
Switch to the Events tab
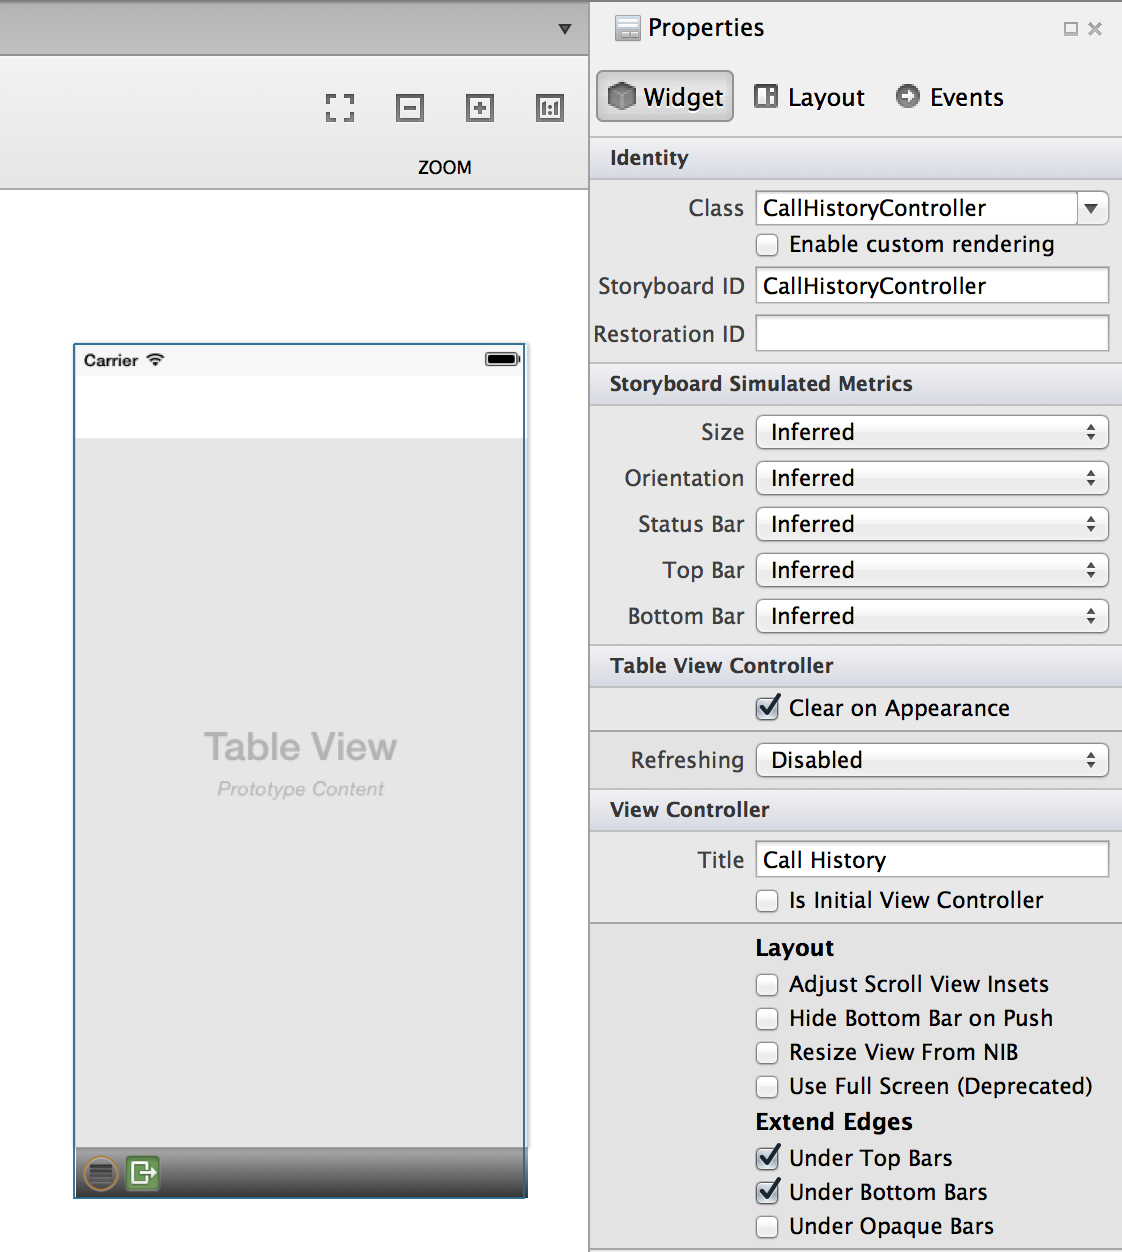coord(950,97)
